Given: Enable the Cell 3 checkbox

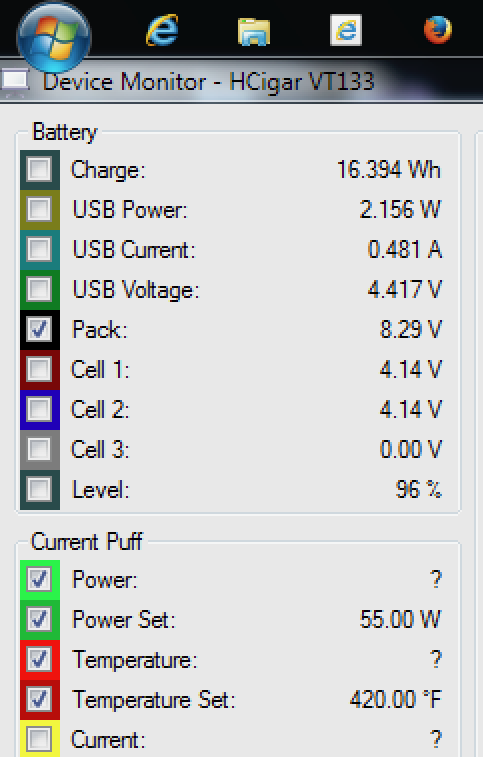Looking at the screenshot, I should click(x=39, y=450).
